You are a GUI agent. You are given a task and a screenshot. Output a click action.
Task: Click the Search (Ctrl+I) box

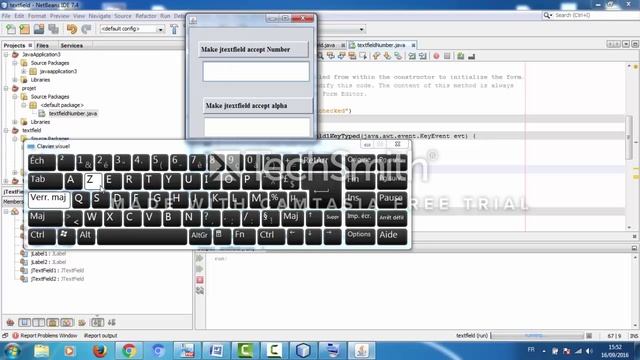[592, 16]
